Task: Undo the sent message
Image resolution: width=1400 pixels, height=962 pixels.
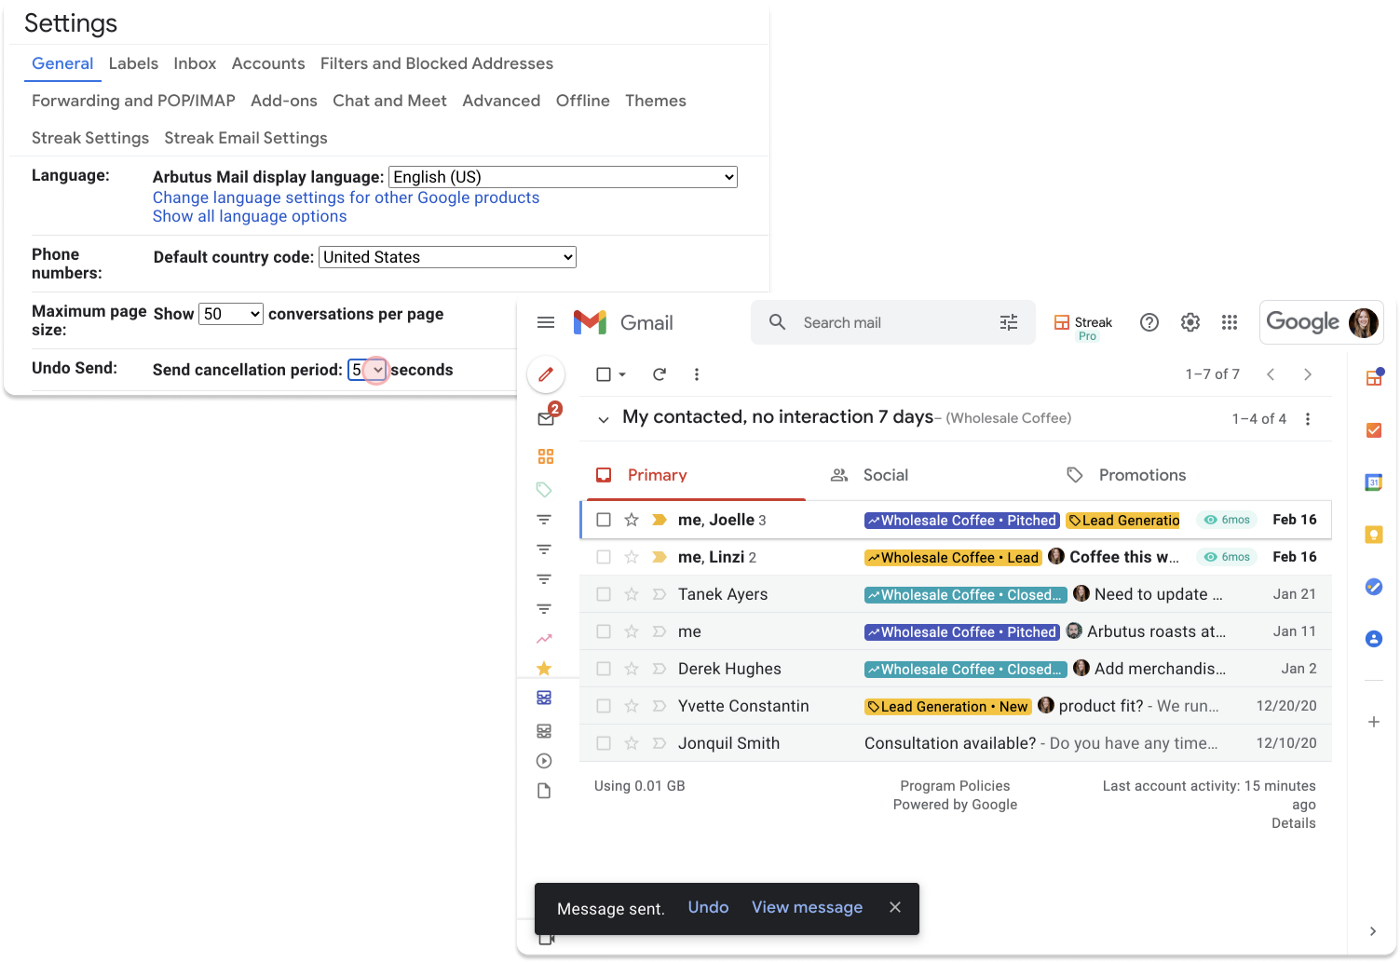Action: [x=708, y=907]
